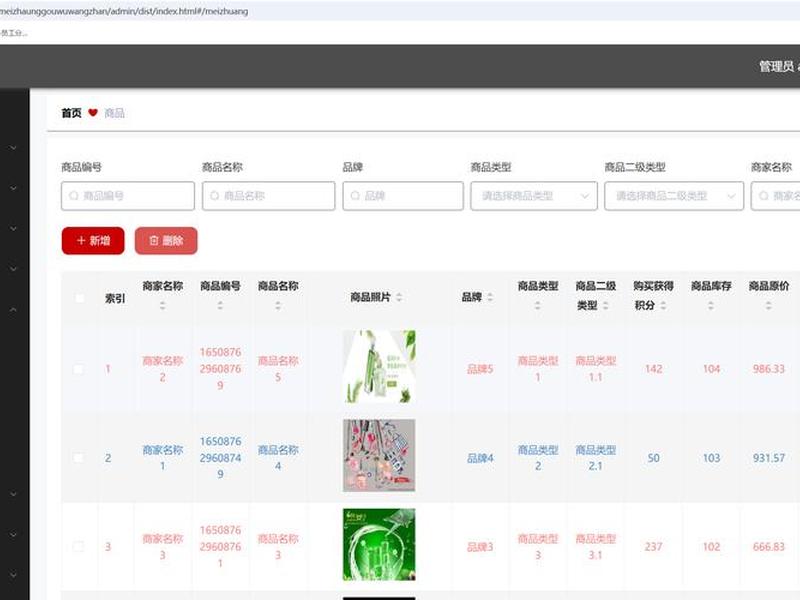Go to 首页 in the breadcrumb
The width and height of the screenshot is (800, 600).
pyautogui.click(x=71, y=113)
